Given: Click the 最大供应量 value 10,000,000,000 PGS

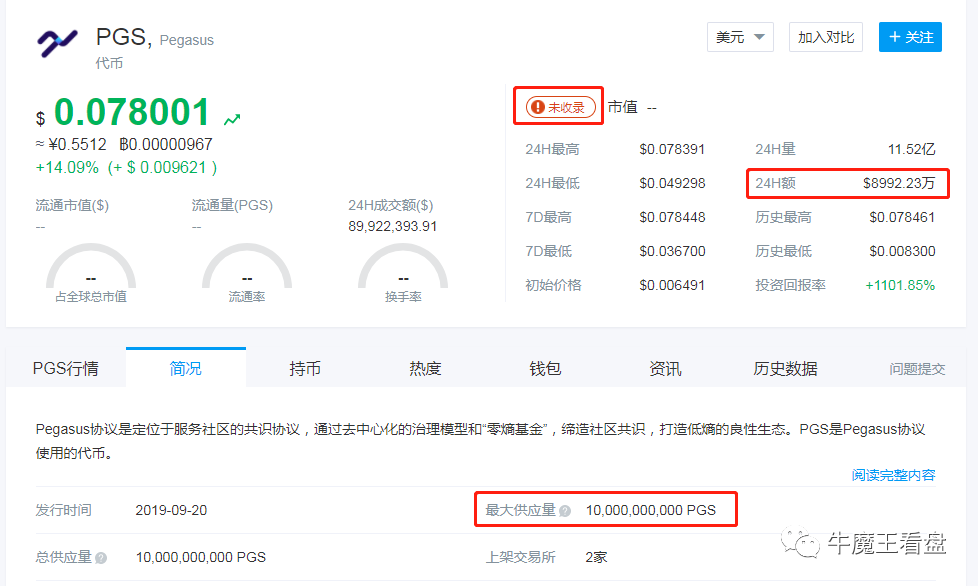Looking at the screenshot, I should click(x=651, y=511).
